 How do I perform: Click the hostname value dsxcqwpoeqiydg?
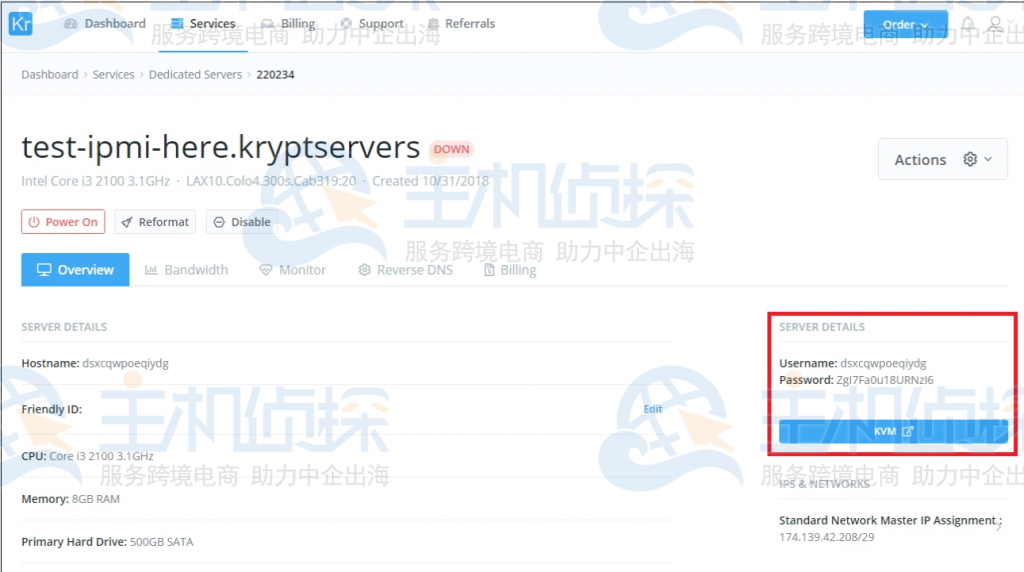click(x=125, y=363)
